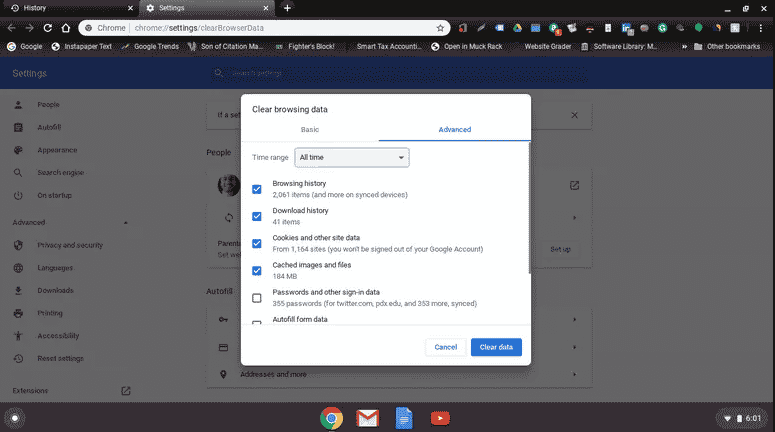Open the Instapaper Text bookmark

82,46
